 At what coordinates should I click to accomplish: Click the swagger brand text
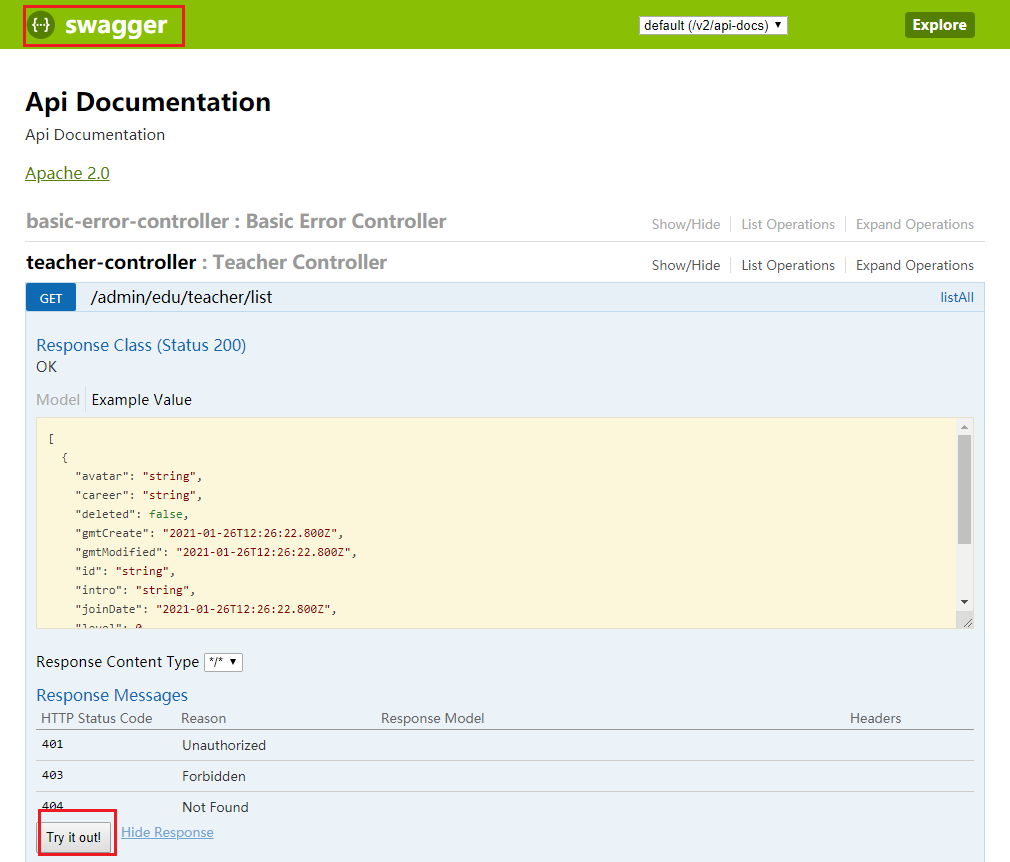pyautogui.click(x=116, y=25)
